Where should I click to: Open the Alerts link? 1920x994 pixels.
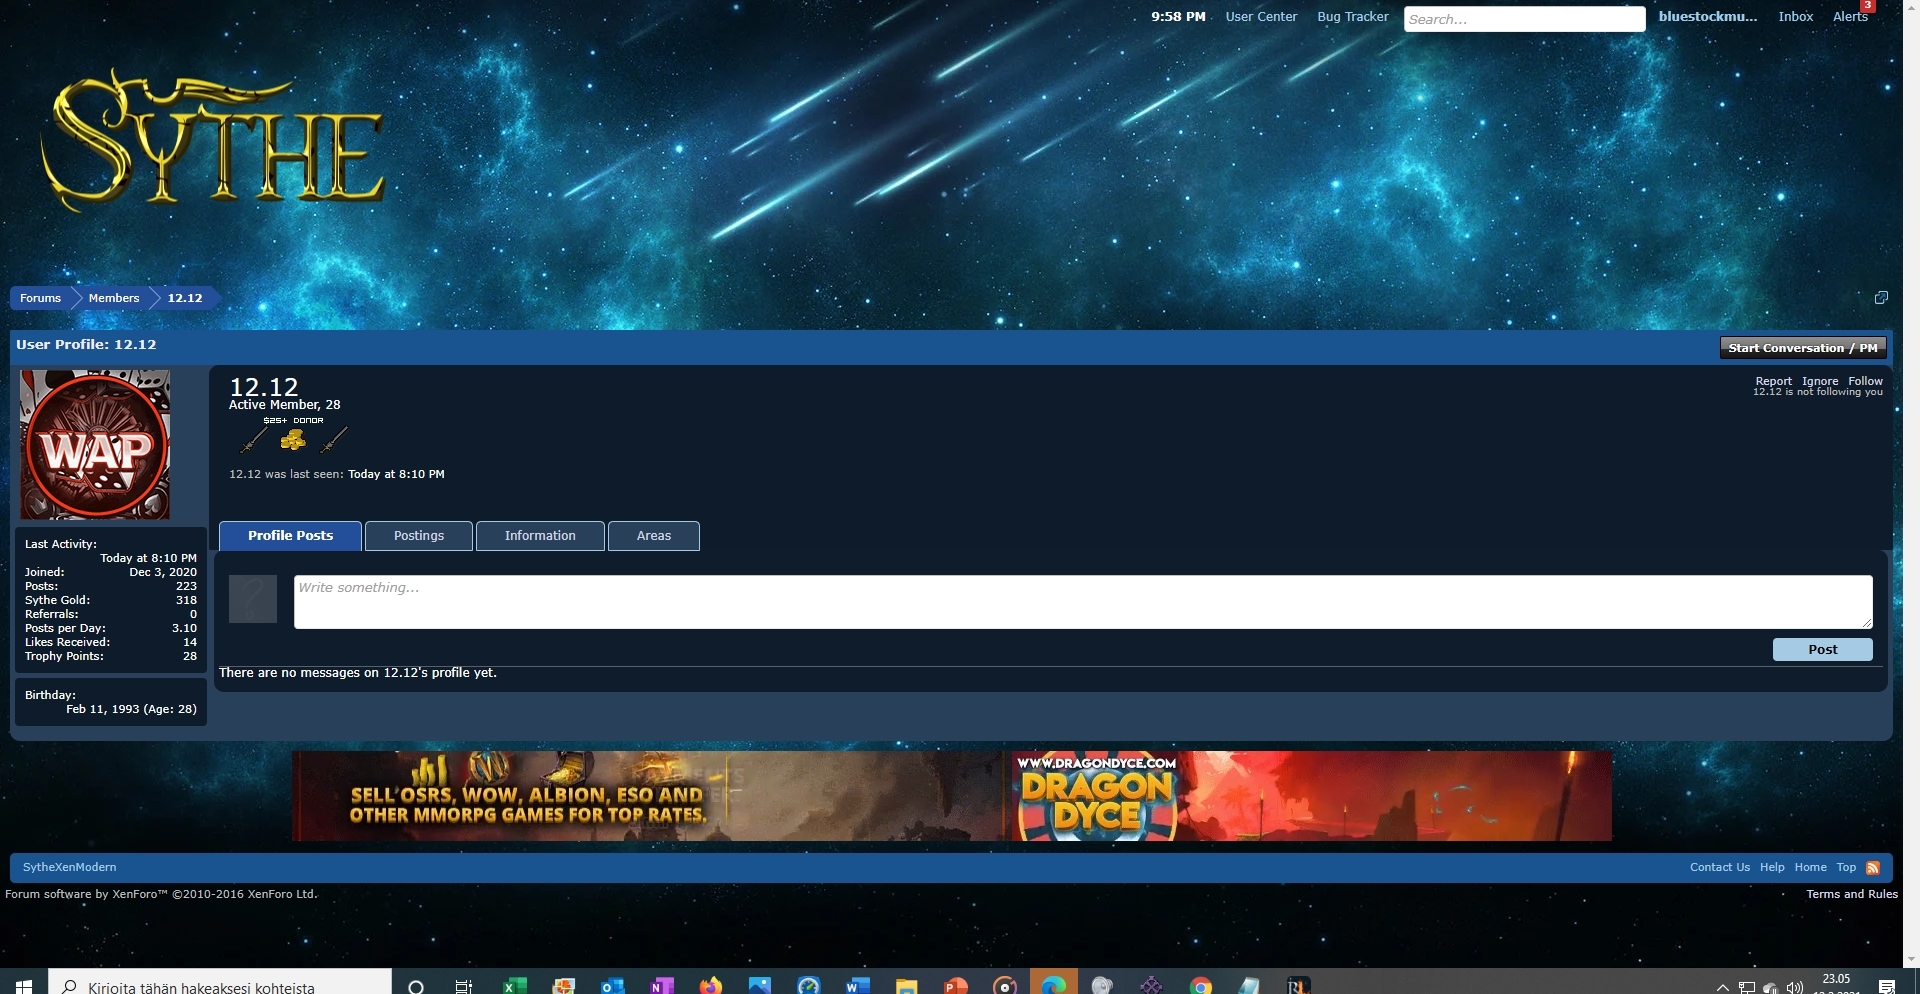click(x=1850, y=17)
